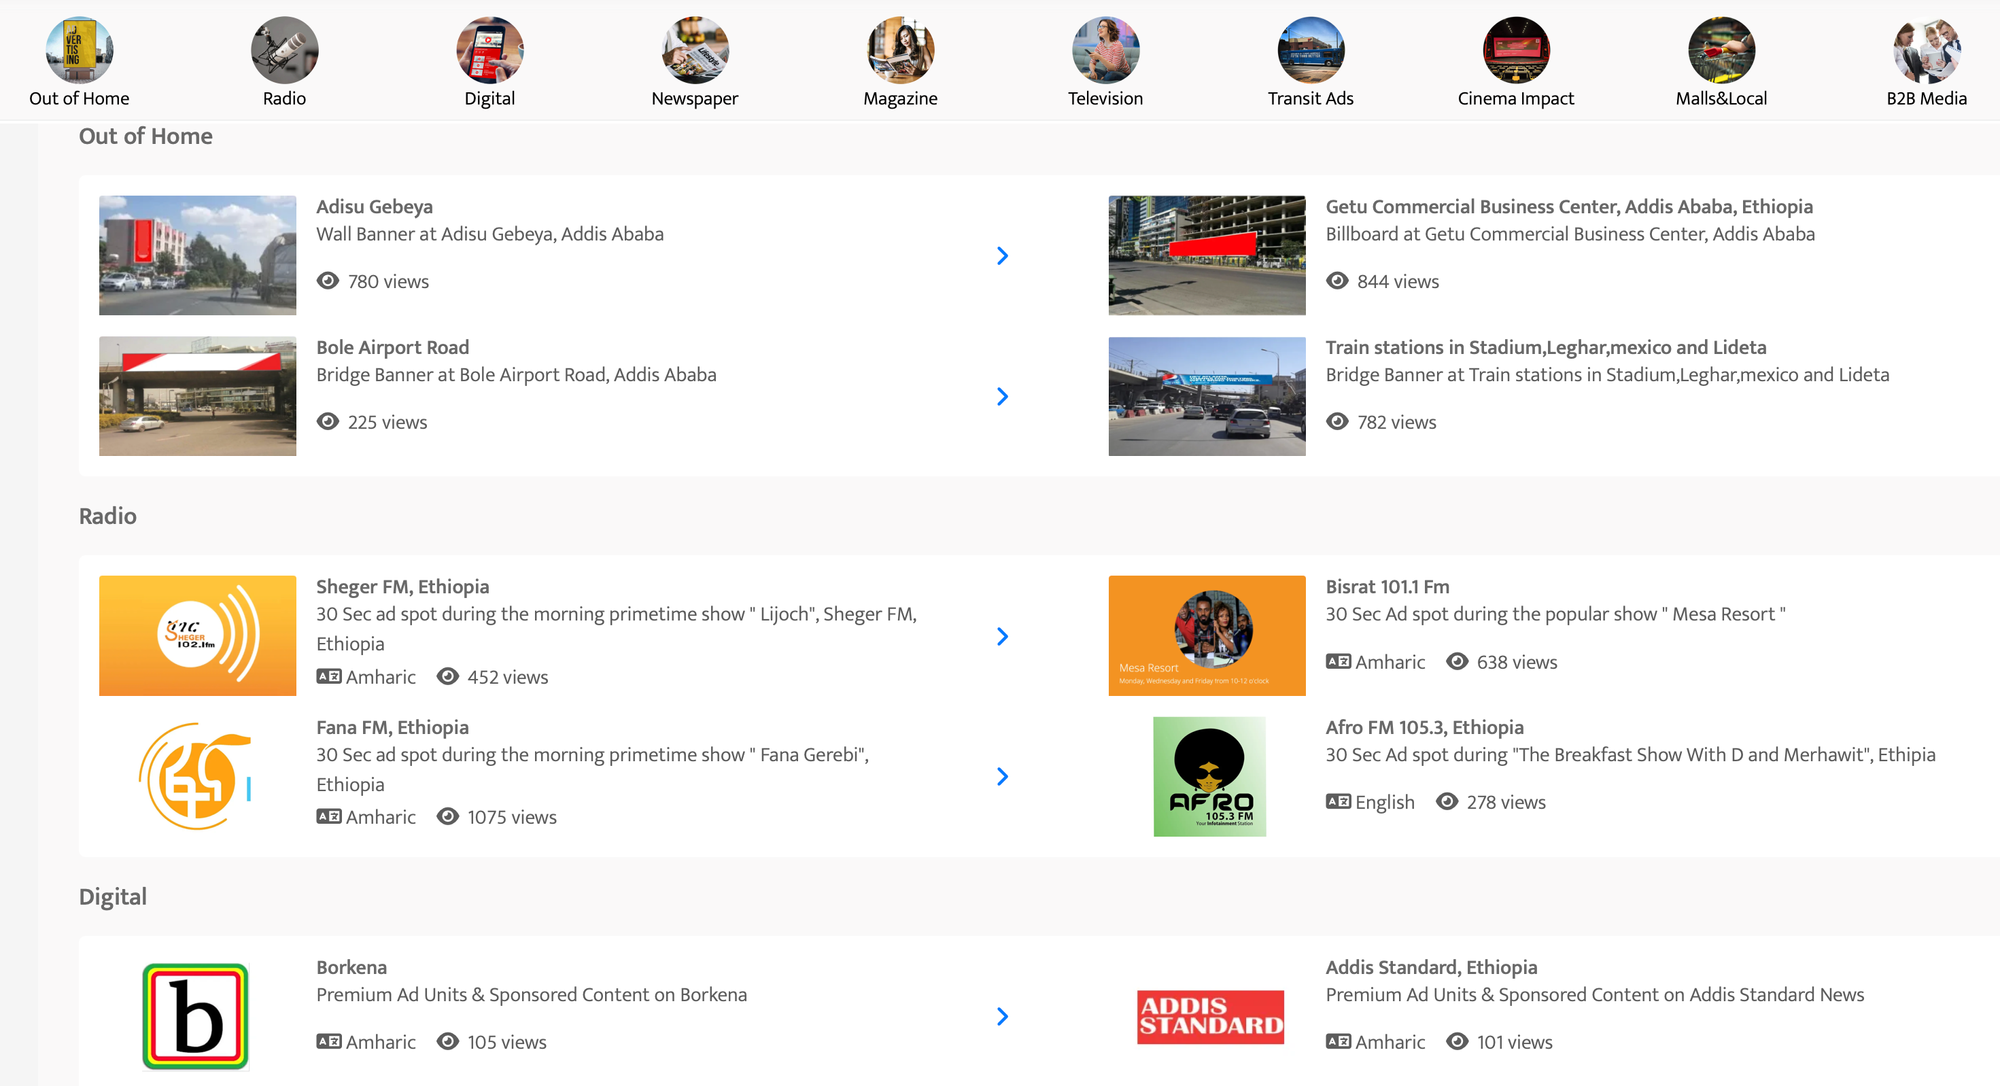Screen dimensions: 2000x1086
Task: Open the Magazine category icon
Action: 901,50
